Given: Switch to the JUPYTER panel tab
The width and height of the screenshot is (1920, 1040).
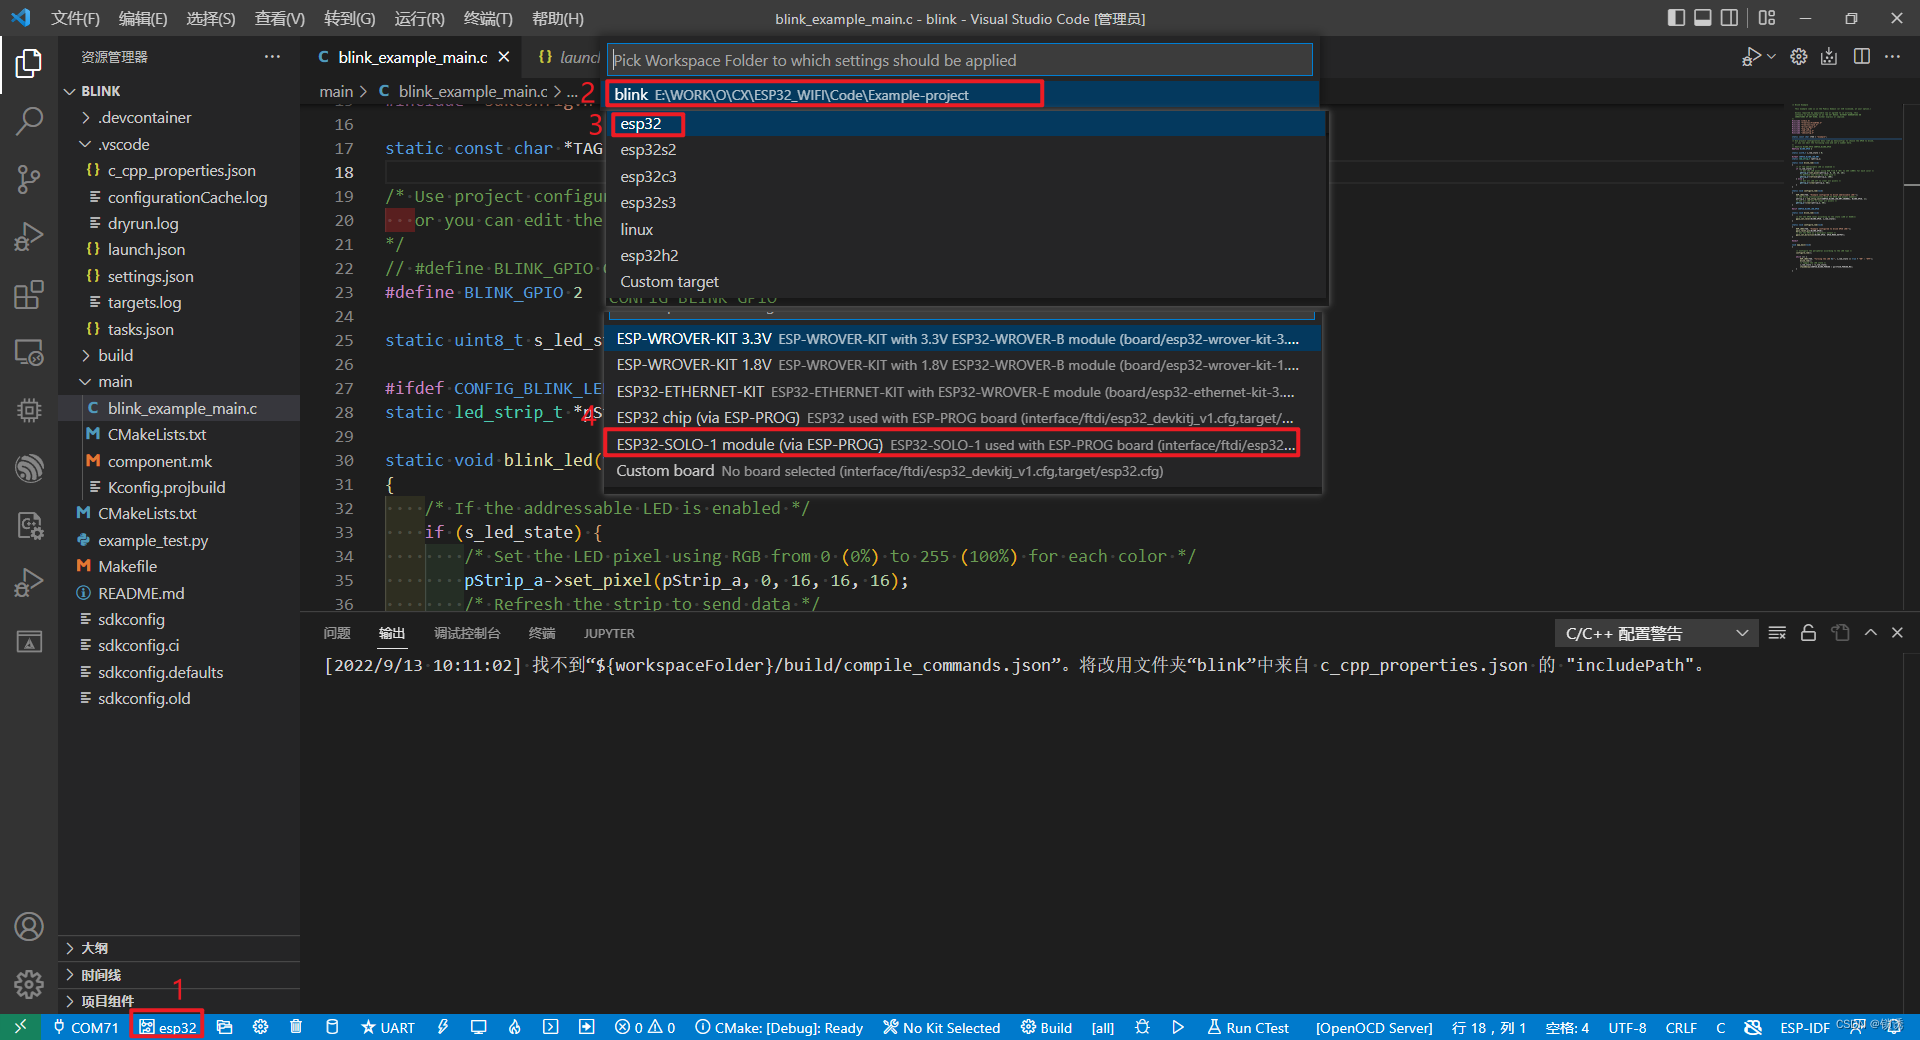Looking at the screenshot, I should pos(609,633).
